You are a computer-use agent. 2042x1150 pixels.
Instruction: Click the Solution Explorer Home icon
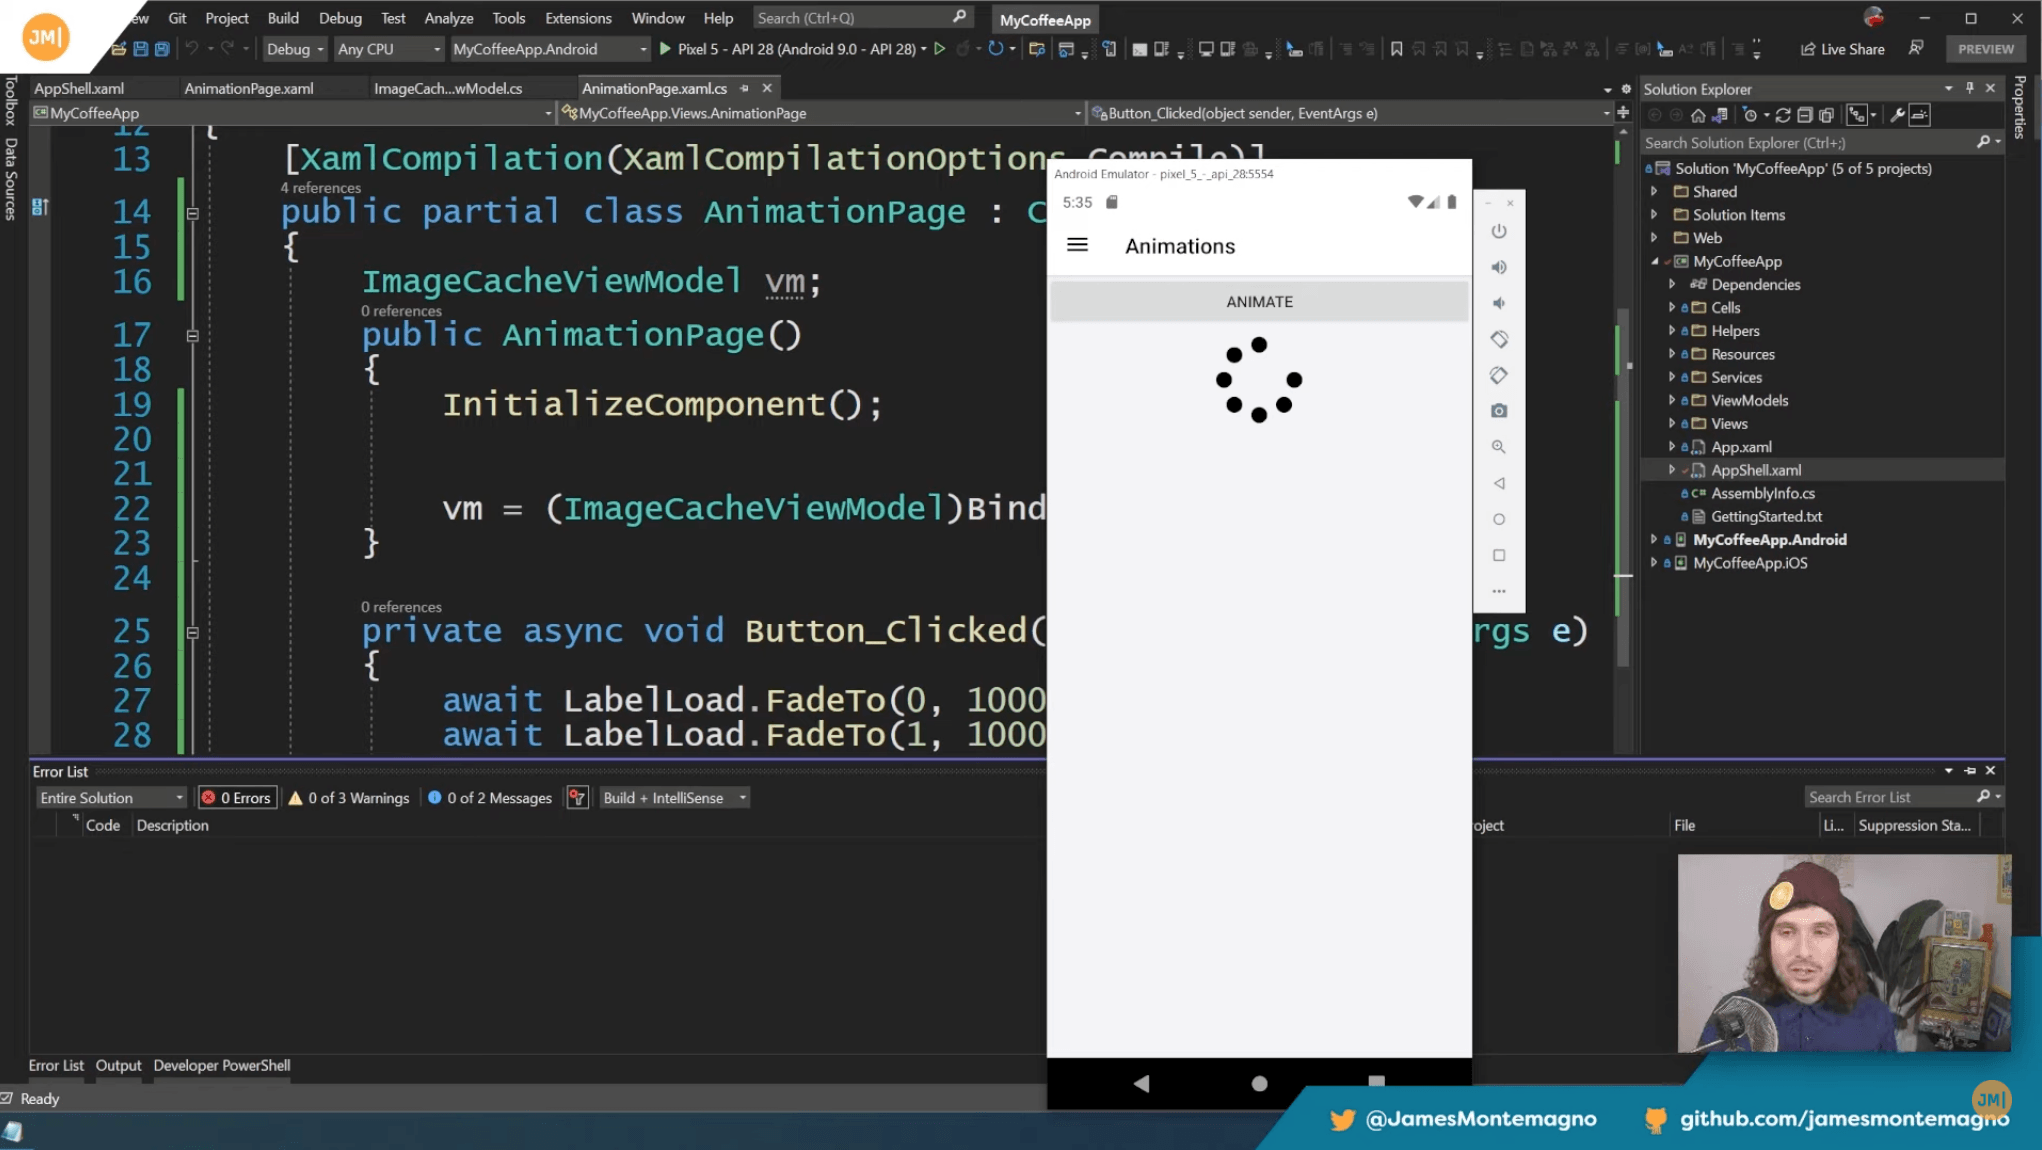[1698, 115]
